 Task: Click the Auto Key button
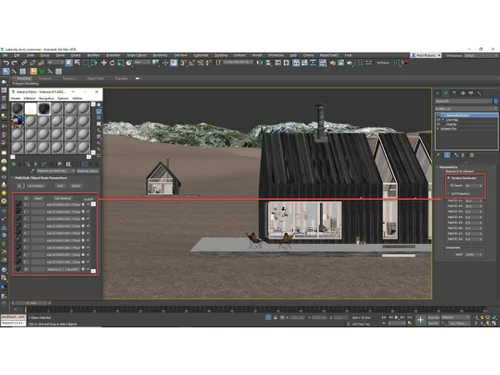[433, 317]
